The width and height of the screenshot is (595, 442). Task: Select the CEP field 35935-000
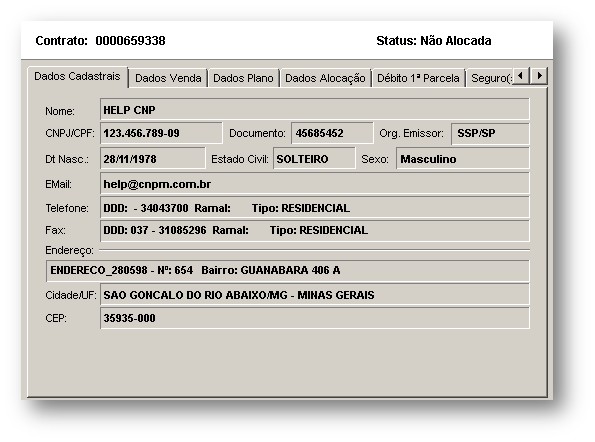coord(315,318)
